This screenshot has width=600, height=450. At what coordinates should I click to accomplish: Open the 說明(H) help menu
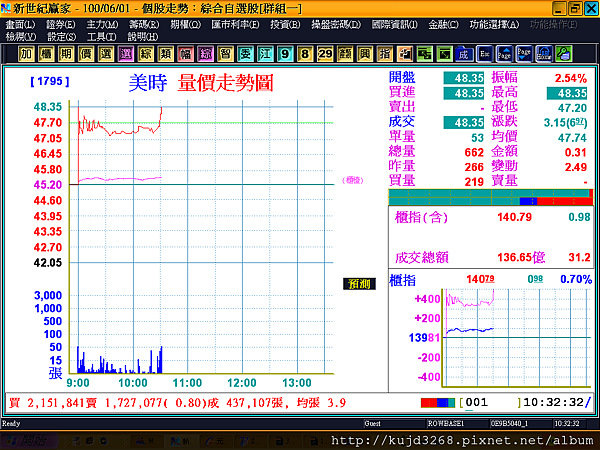(142, 37)
